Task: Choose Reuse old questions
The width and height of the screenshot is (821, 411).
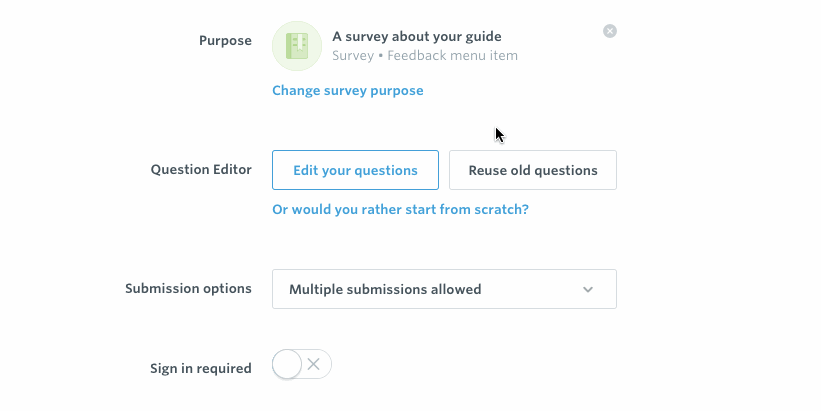Action: click(533, 170)
